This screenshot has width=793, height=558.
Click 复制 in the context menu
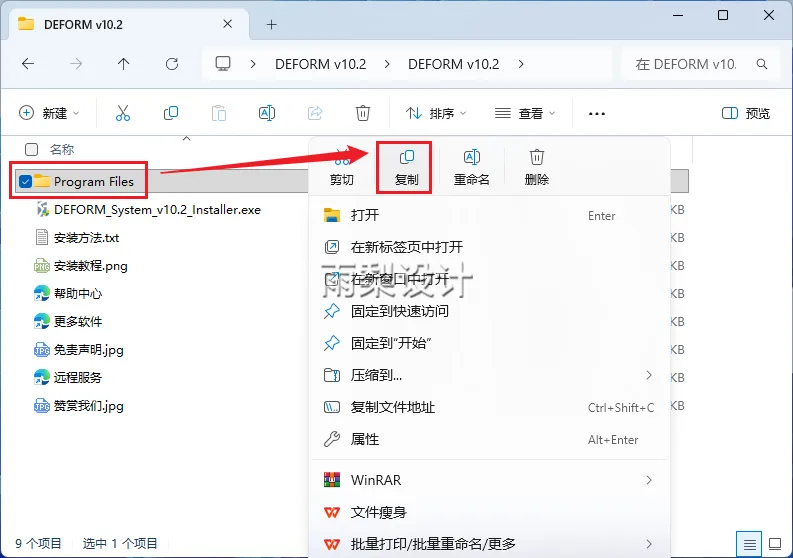(406, 167)
